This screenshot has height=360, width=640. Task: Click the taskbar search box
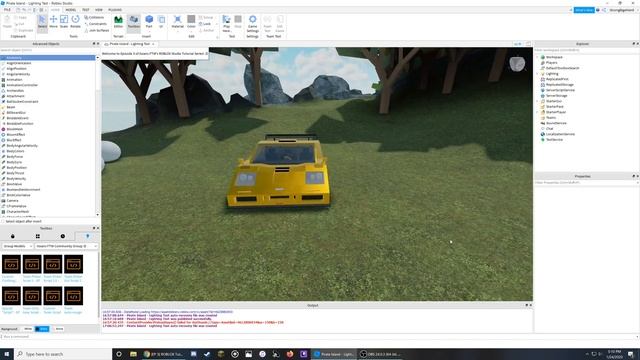tap(63, 354)
